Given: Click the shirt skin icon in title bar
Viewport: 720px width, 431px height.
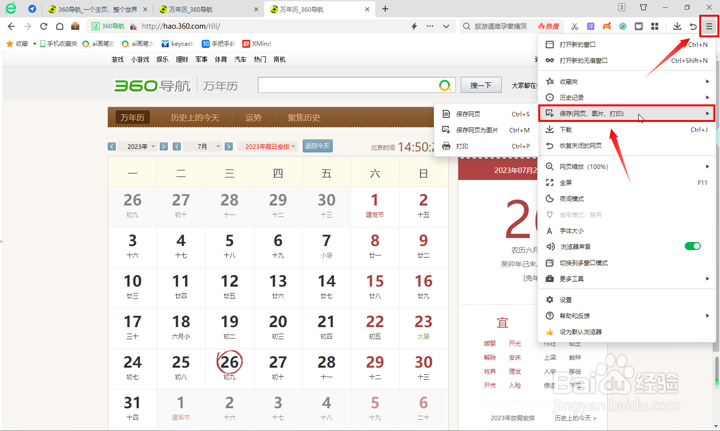Looking at the screenshot, I should [643, 7].
